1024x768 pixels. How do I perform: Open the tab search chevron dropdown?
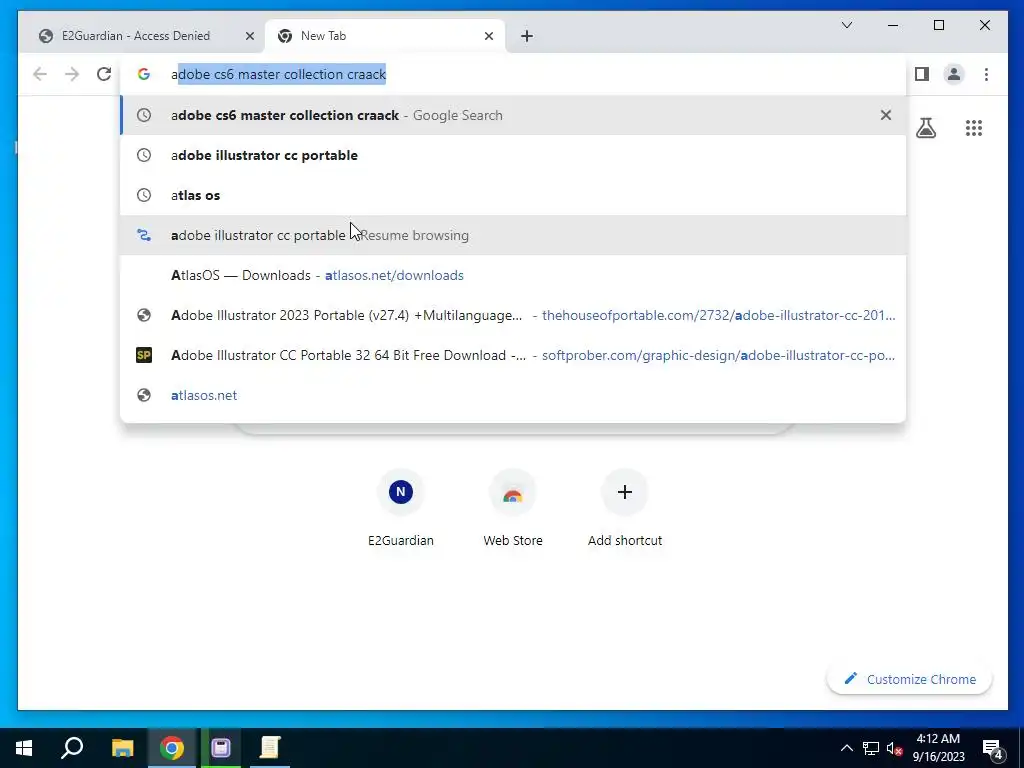tap(847, 25)
